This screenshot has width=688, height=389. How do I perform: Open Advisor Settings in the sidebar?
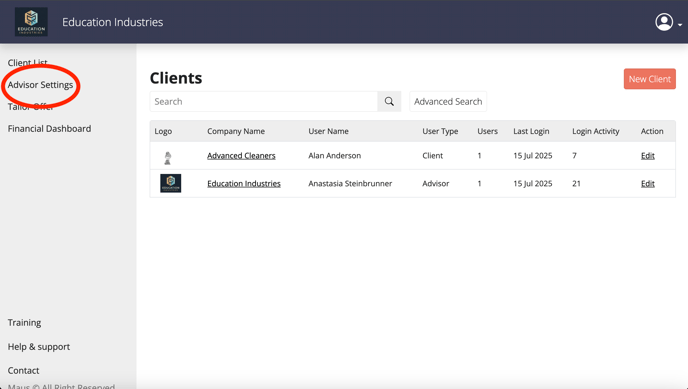[40, 85]
